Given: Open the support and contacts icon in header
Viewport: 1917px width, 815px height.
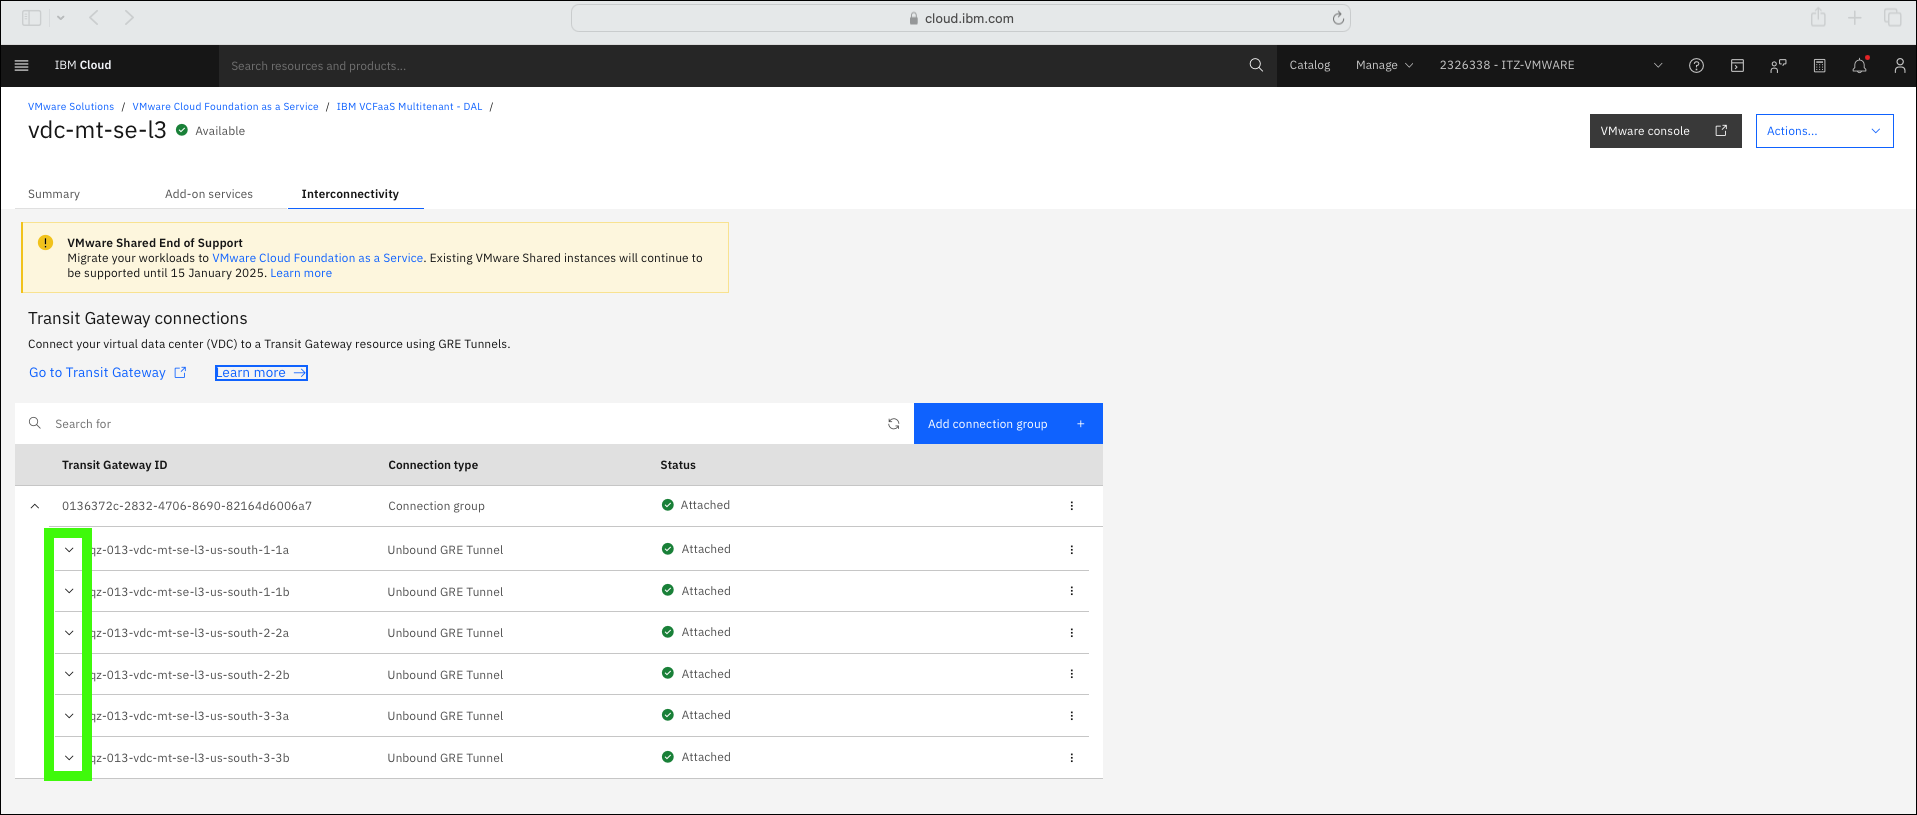Looking at the screenshot, I should pyautogui.click(x=1778, y=65).
